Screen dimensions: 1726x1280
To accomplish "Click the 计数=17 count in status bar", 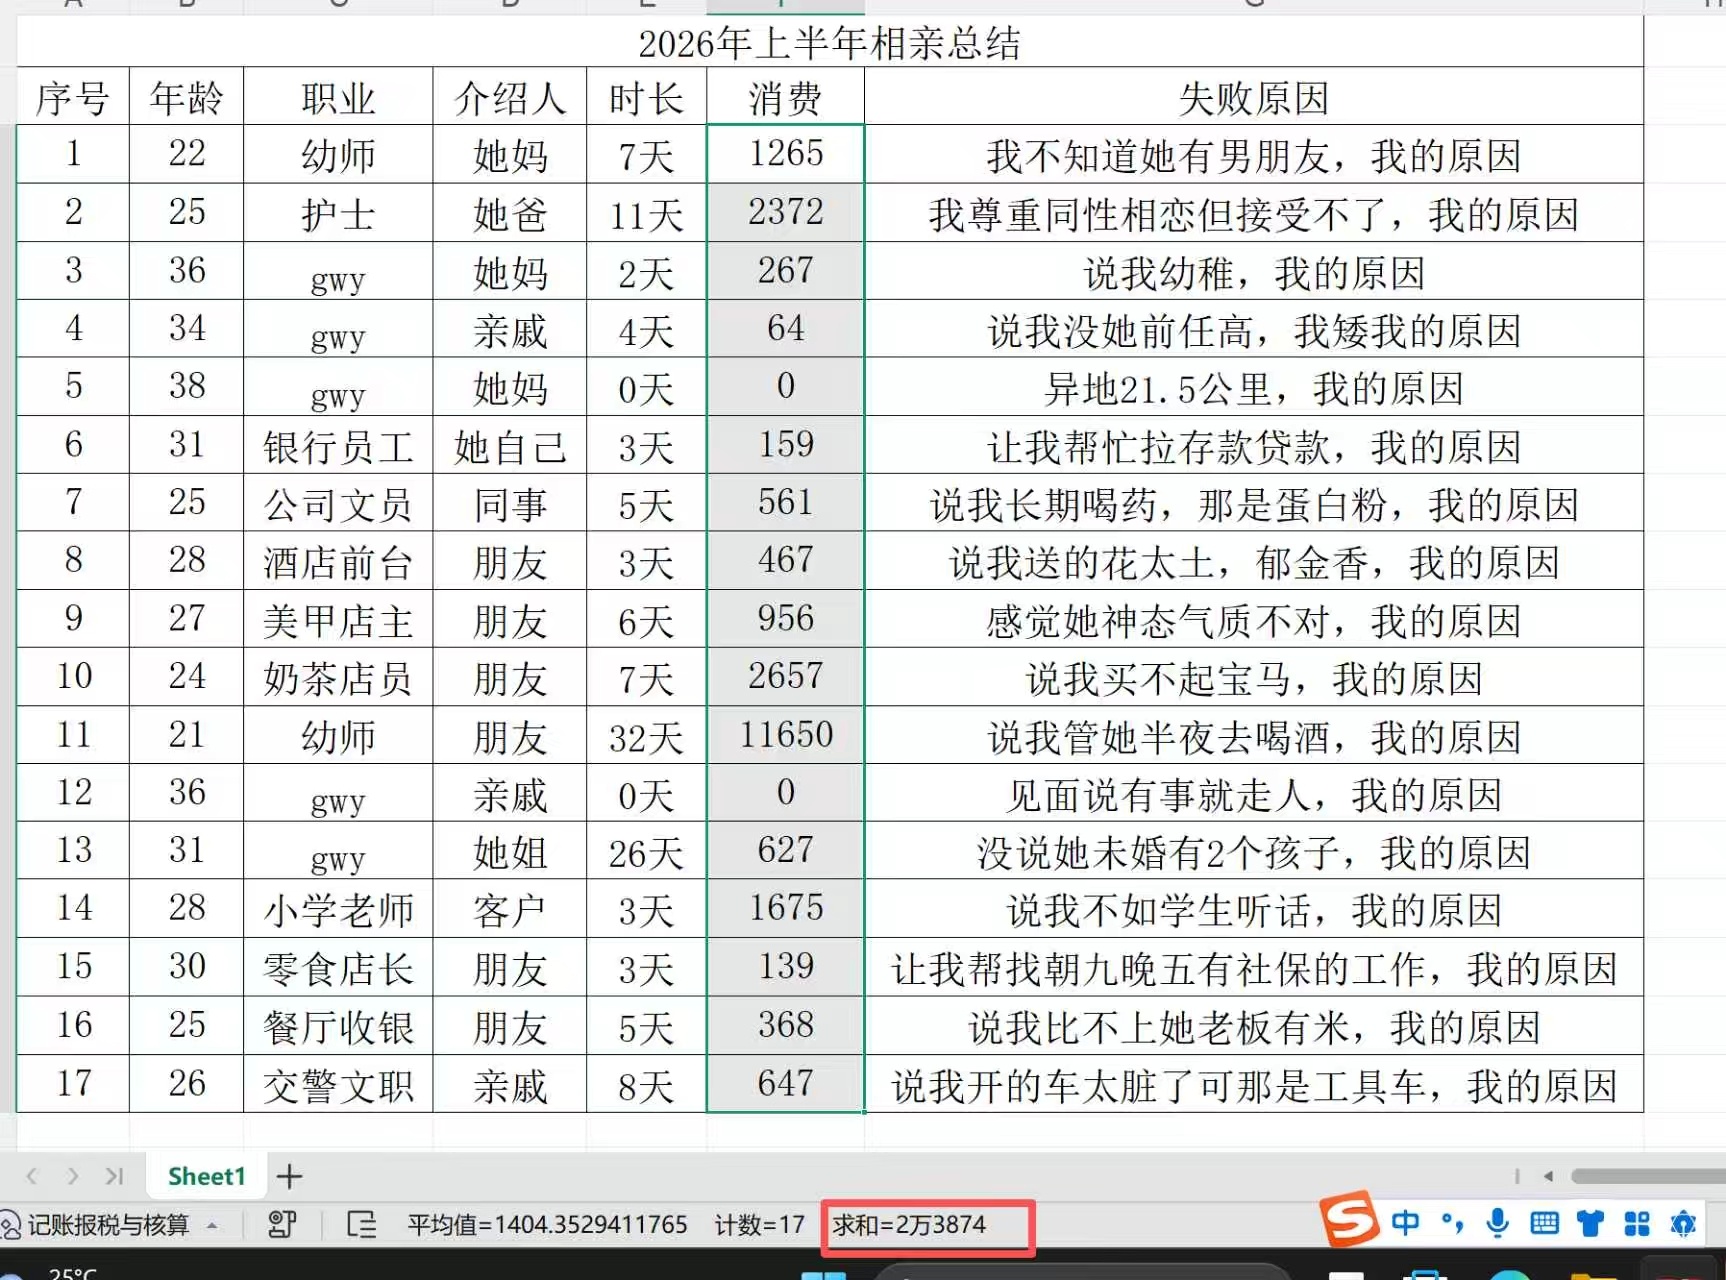I will [x=759, y=1225].
